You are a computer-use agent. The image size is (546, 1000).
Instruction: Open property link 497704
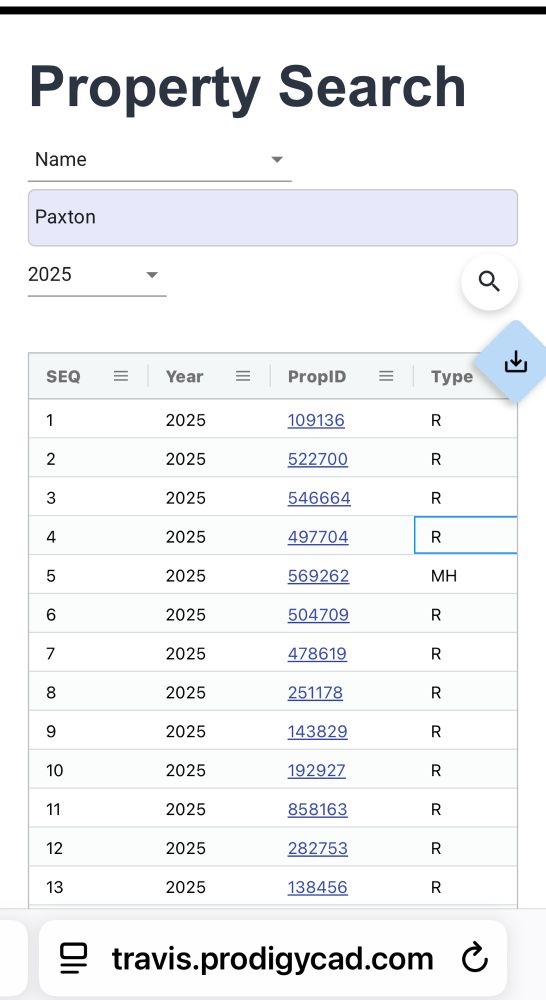click(318, 537)
